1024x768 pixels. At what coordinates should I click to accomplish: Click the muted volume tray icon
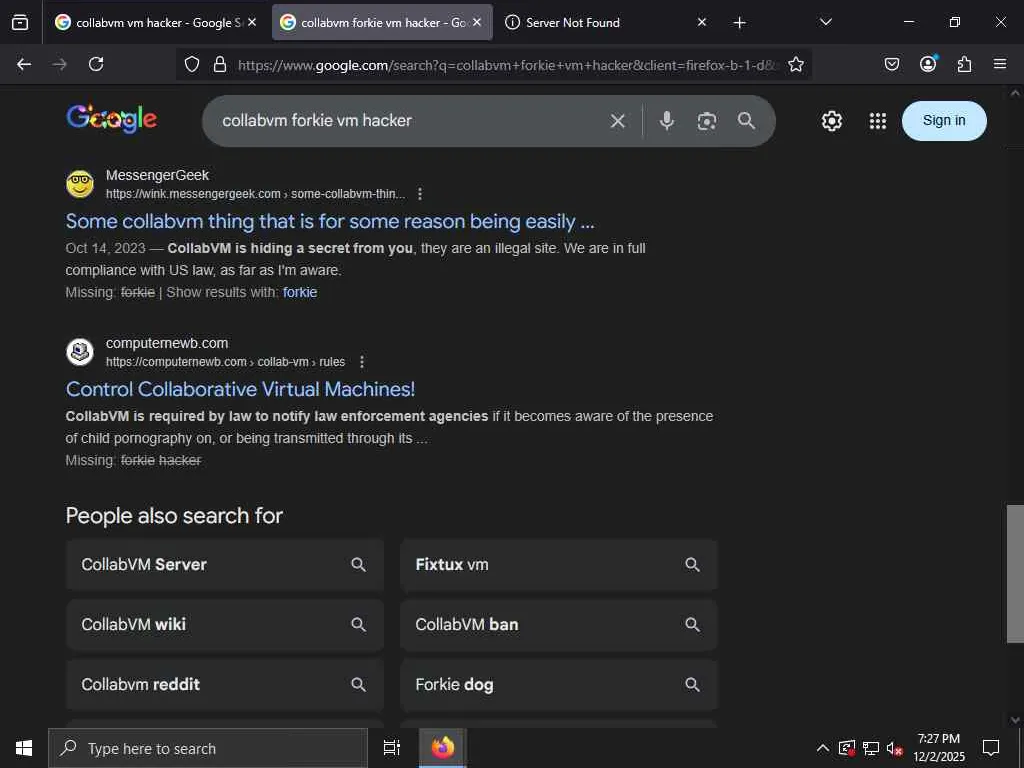tap(894, 748)
